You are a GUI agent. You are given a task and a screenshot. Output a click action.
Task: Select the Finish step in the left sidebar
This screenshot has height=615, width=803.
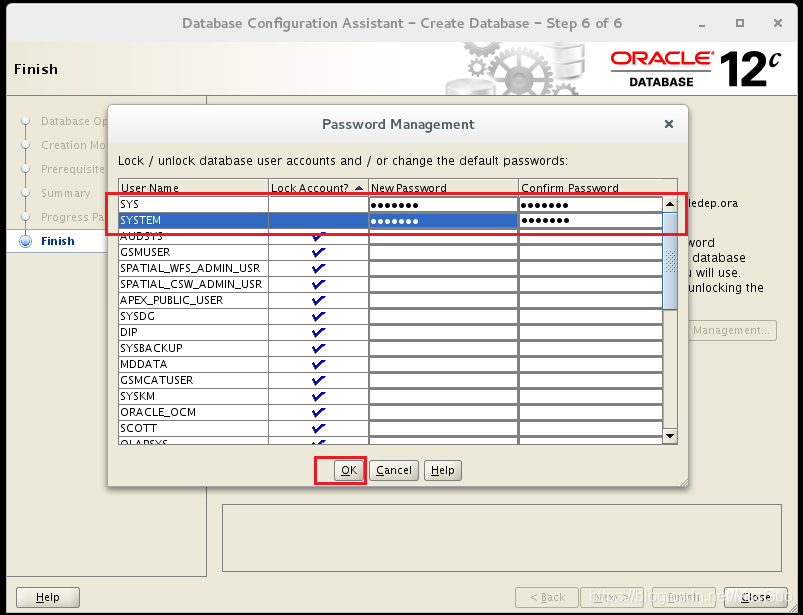pyautogui.click(x=57, y=241)
